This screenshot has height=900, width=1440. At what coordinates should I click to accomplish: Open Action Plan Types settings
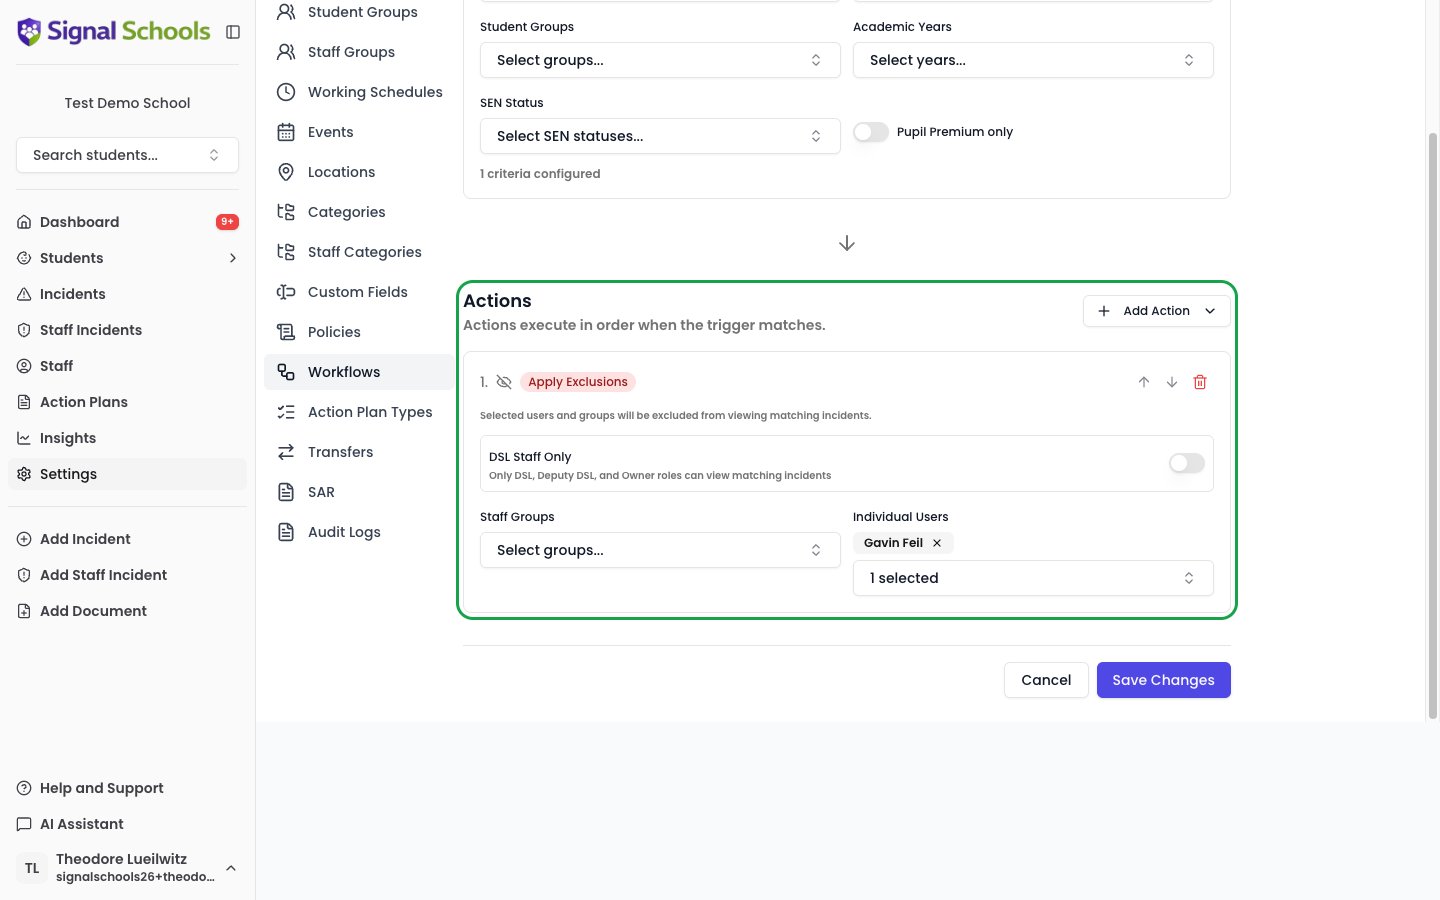tap(360, 412)
